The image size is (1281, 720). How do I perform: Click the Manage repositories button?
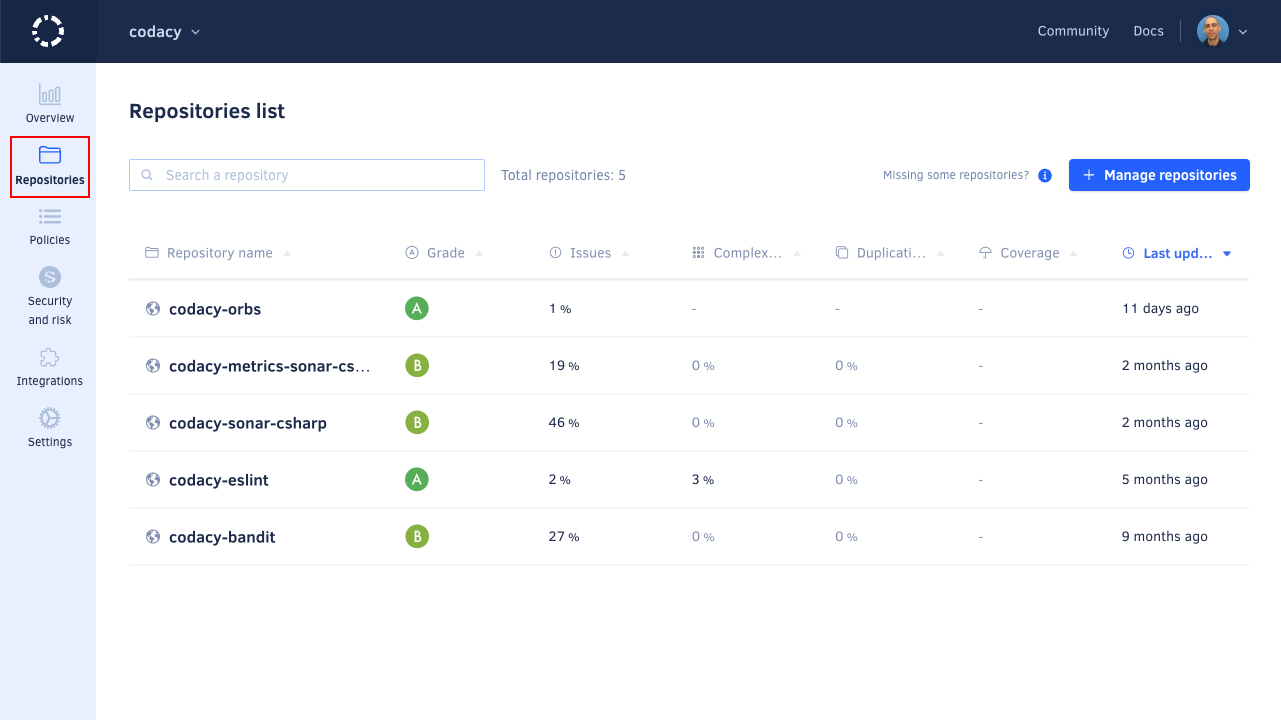1159,175
